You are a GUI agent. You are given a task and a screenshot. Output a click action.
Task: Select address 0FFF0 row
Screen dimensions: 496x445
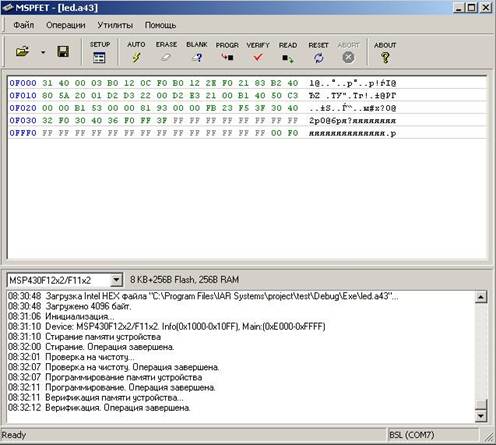pyautogui.click(x=23, y=133)
